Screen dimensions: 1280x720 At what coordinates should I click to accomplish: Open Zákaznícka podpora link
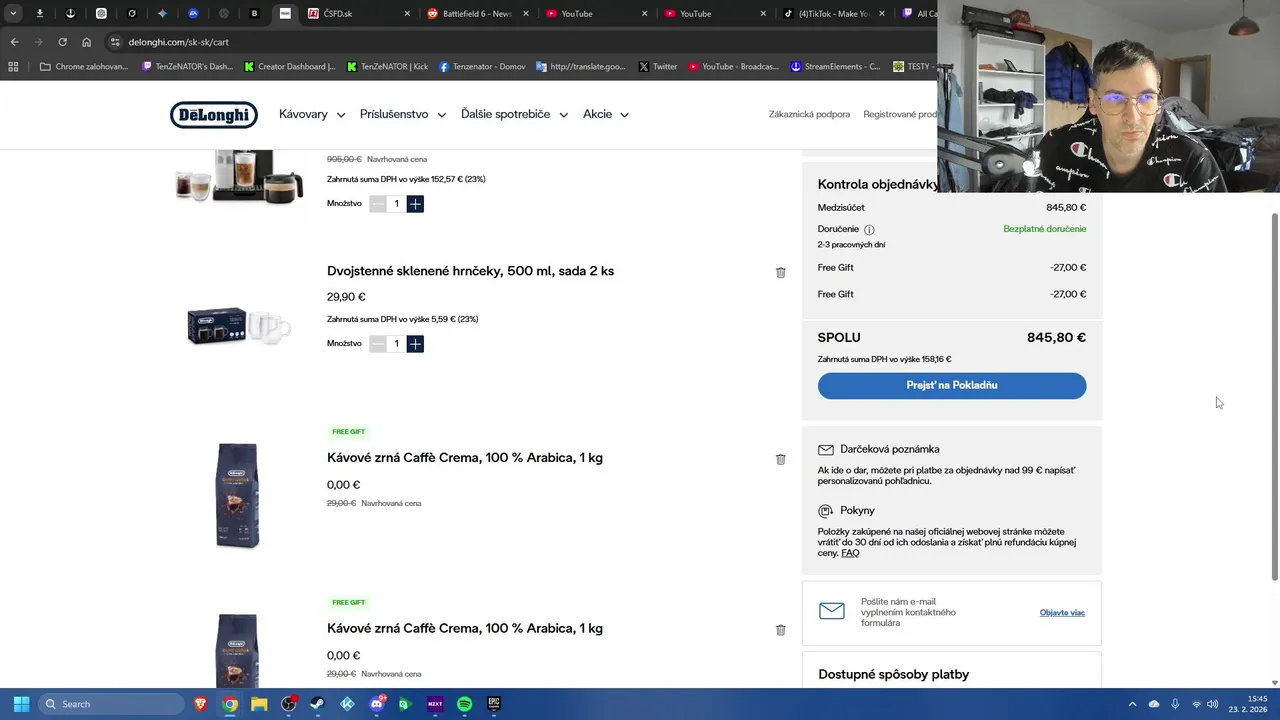[x=809, y=114]
